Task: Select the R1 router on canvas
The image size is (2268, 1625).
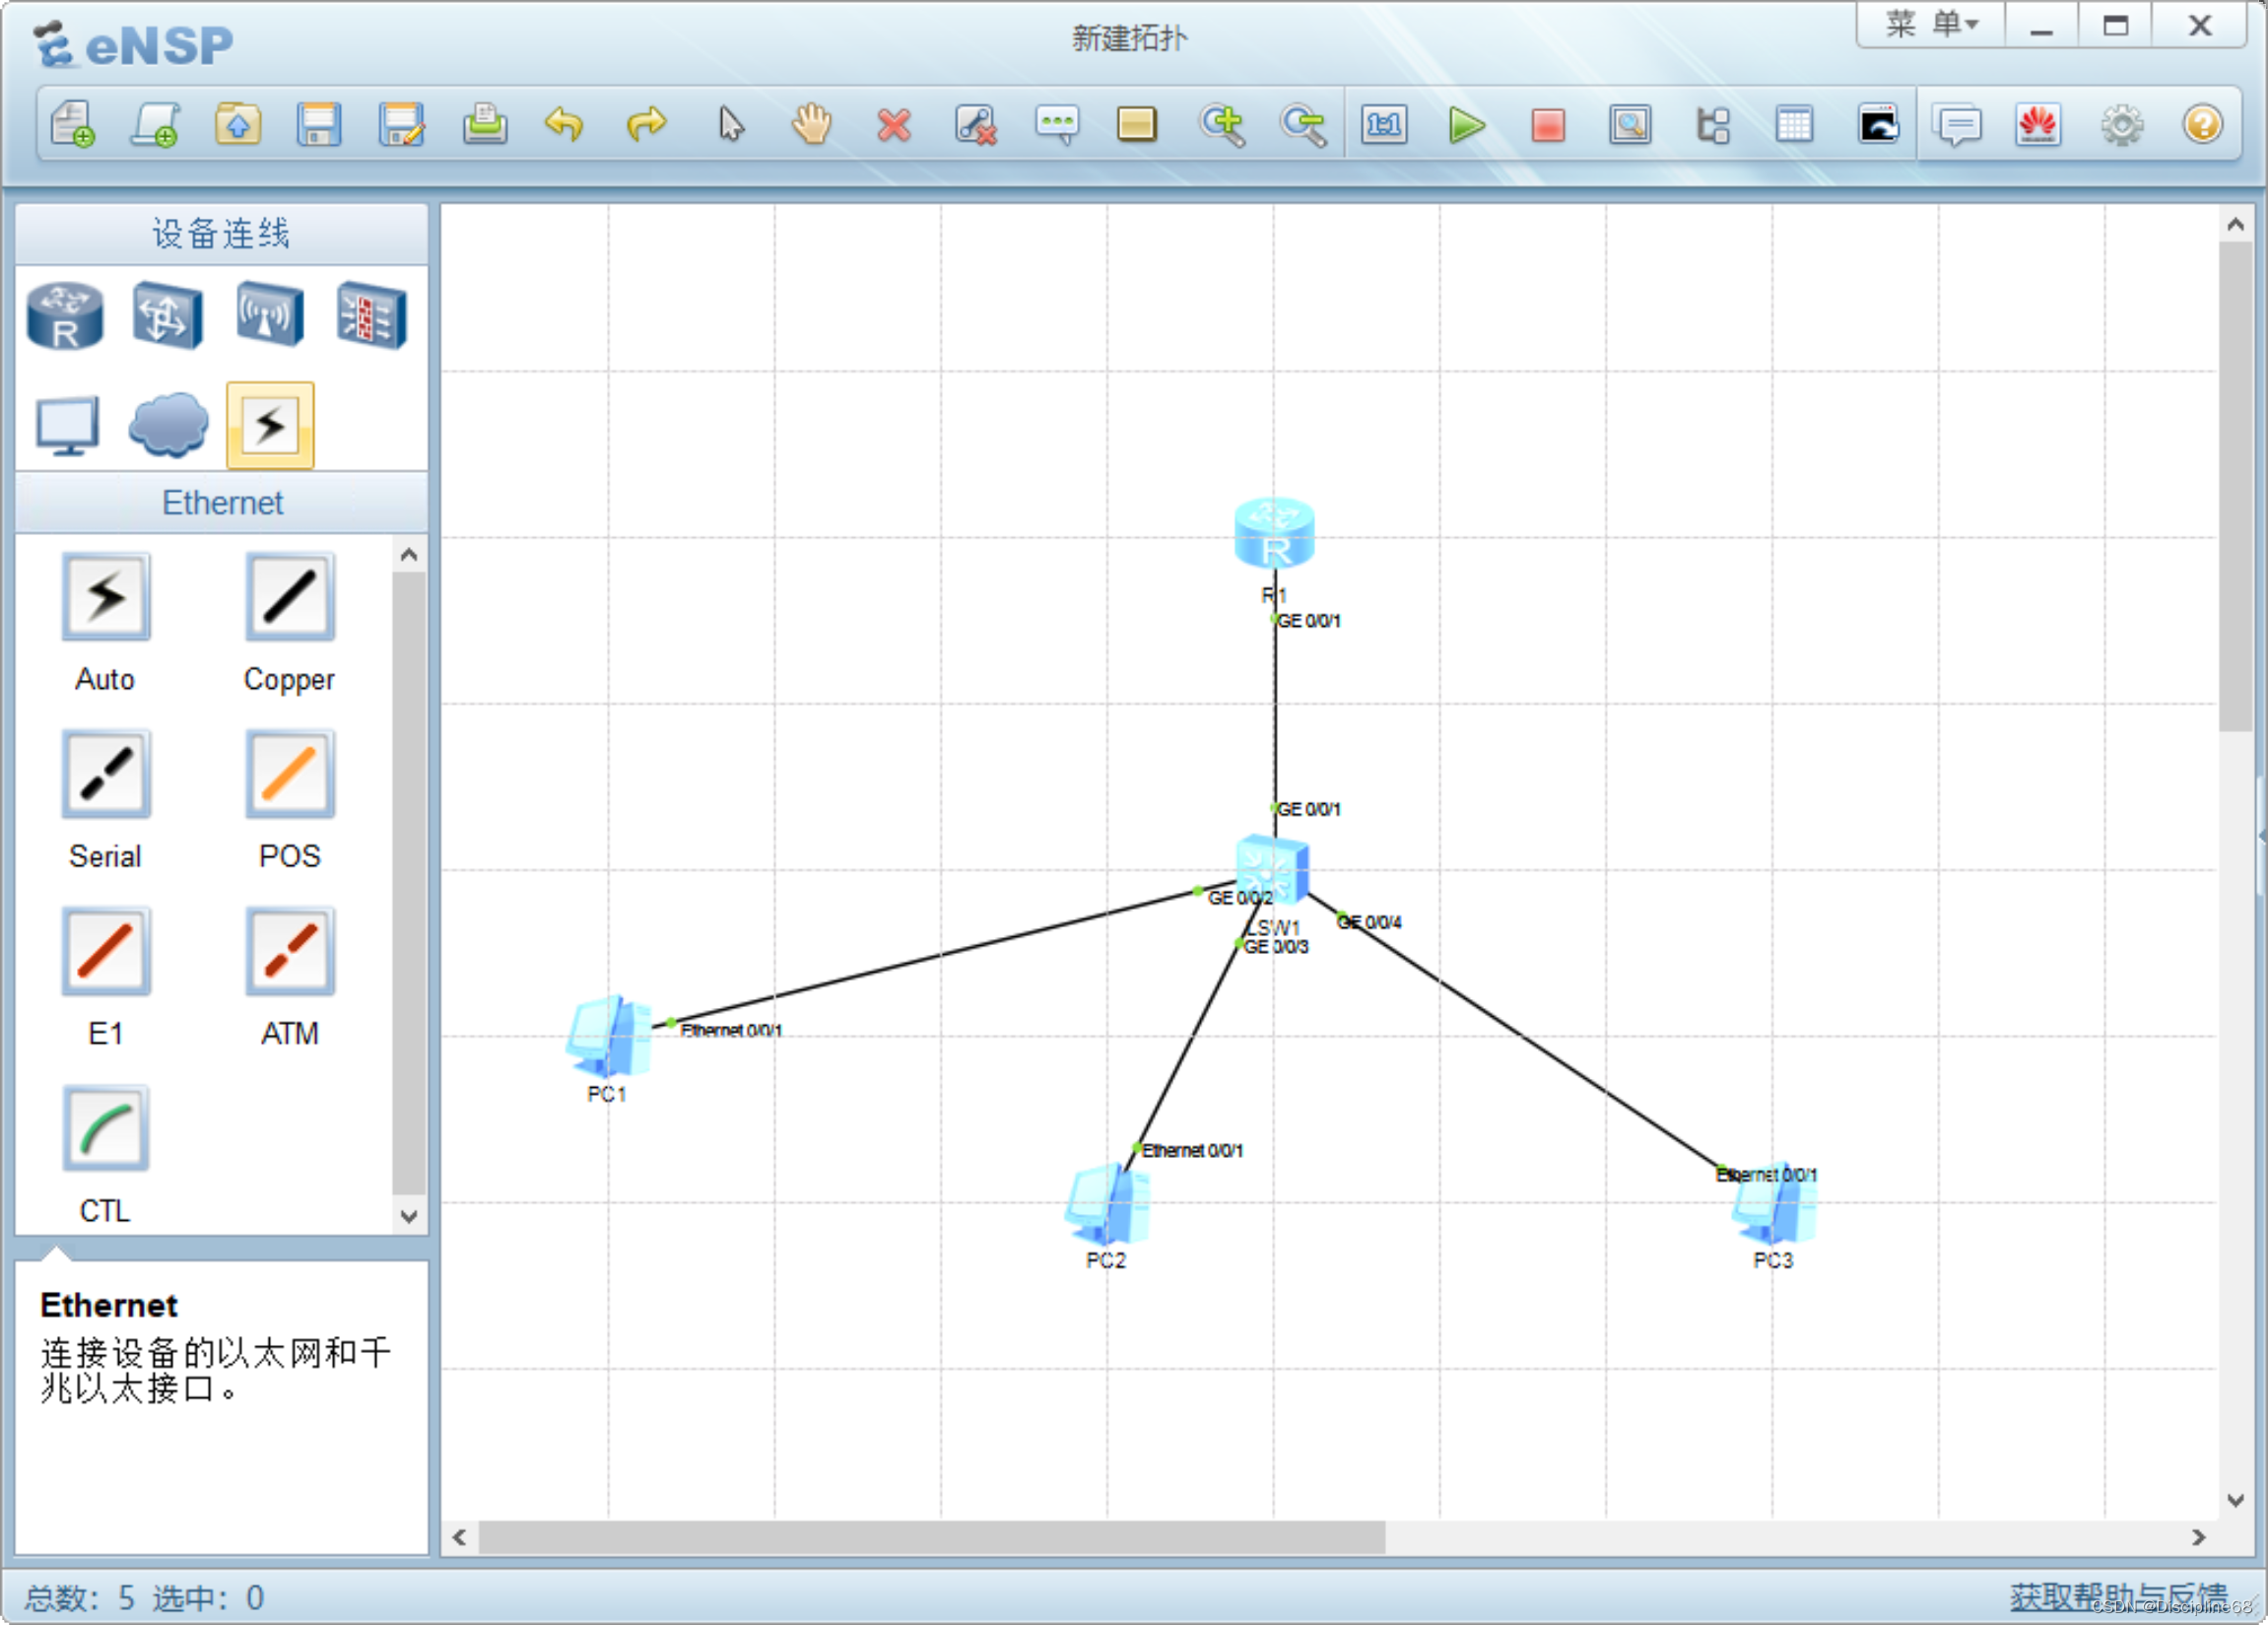Action: click(x=1274, y=534)
